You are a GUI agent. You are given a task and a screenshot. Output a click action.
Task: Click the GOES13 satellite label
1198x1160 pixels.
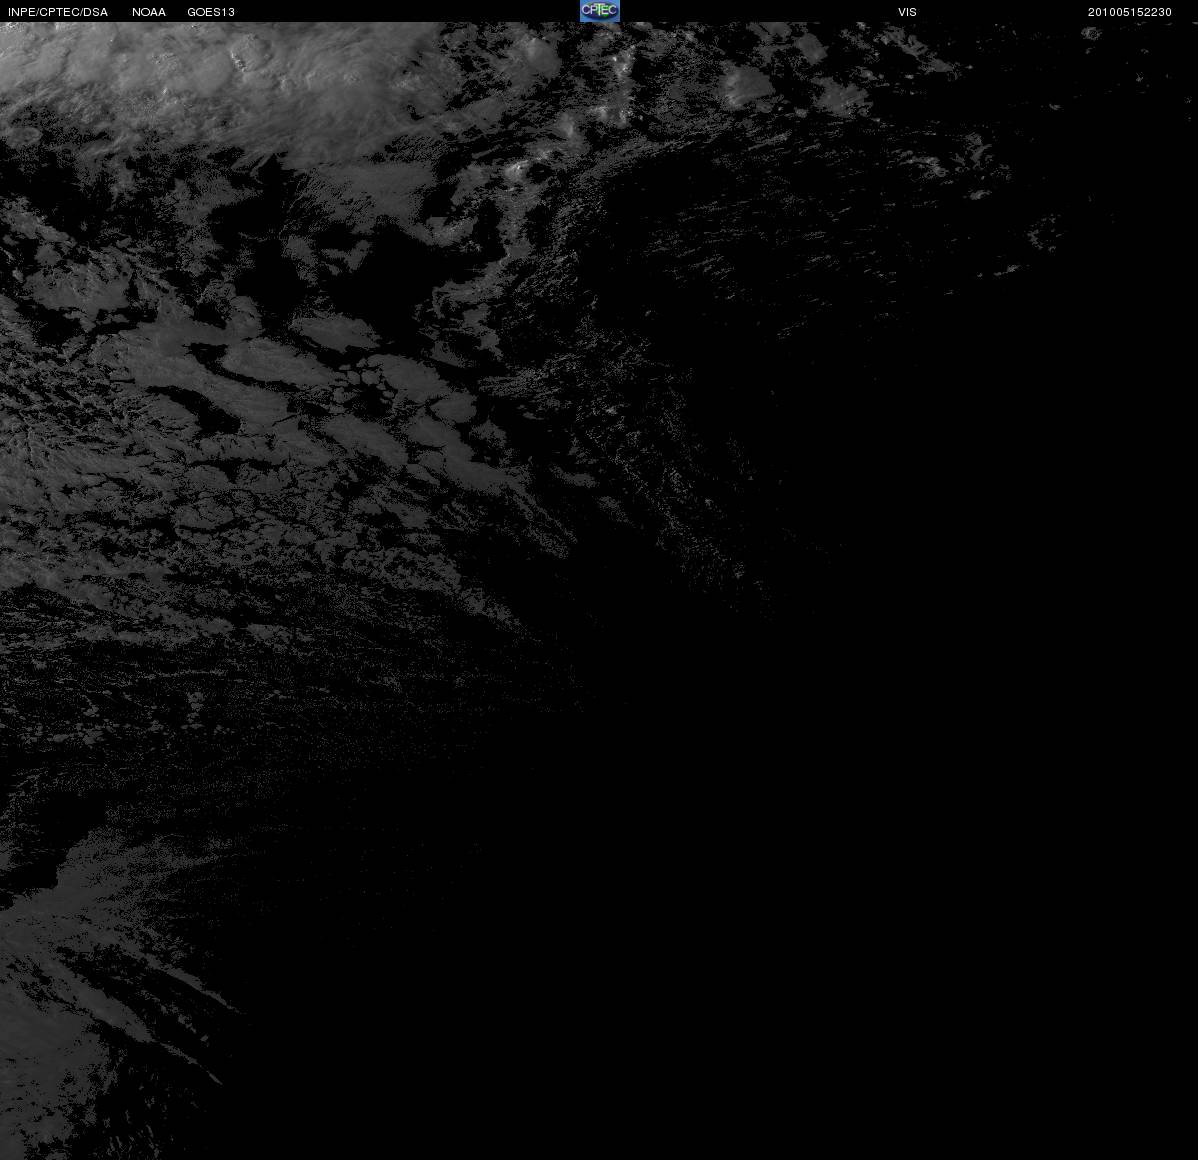point(211,12)
